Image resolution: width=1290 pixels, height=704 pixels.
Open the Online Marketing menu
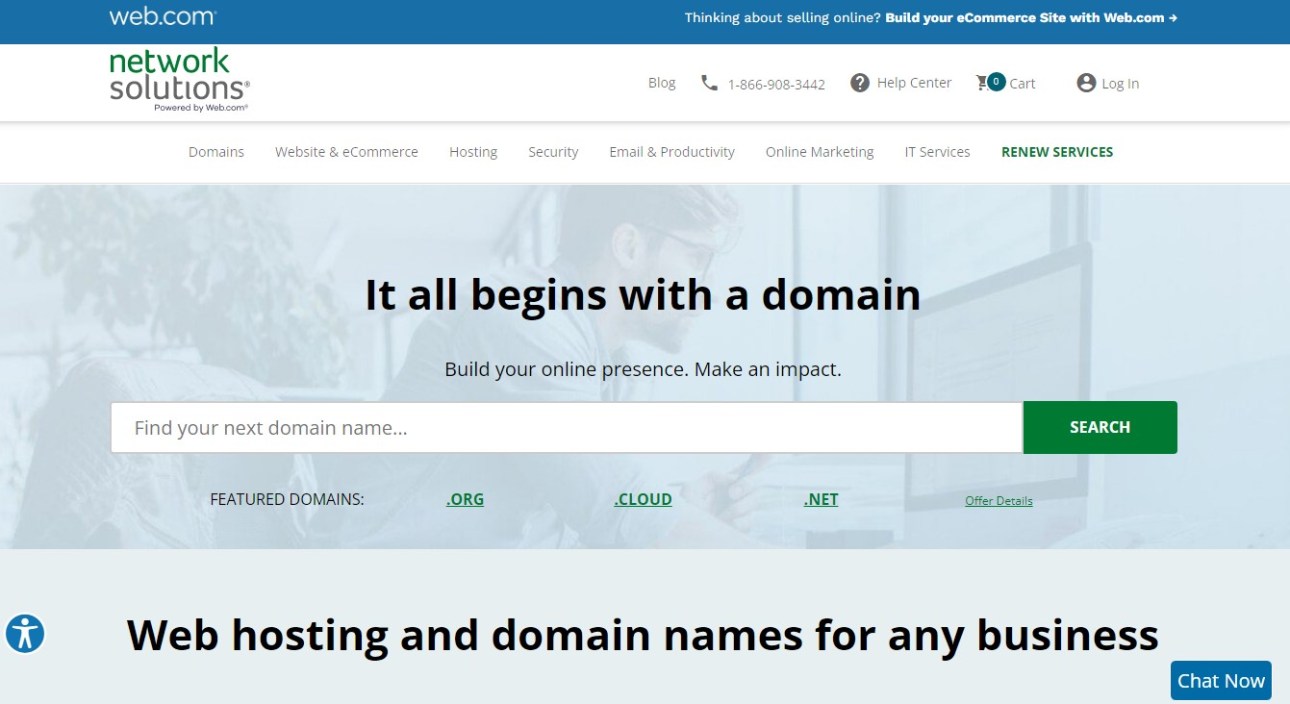click(x=820, y=152)
